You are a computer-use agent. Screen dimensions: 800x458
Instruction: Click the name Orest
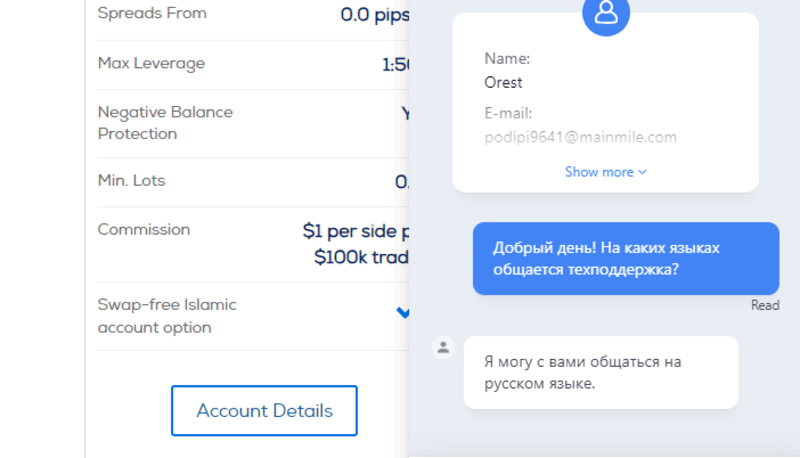tap(503, 83)
